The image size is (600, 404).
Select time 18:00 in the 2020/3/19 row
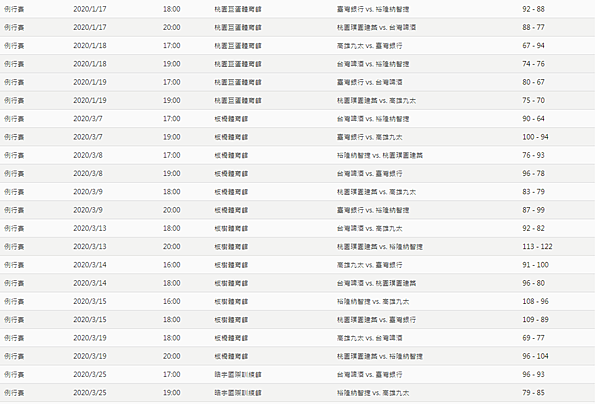171,338
